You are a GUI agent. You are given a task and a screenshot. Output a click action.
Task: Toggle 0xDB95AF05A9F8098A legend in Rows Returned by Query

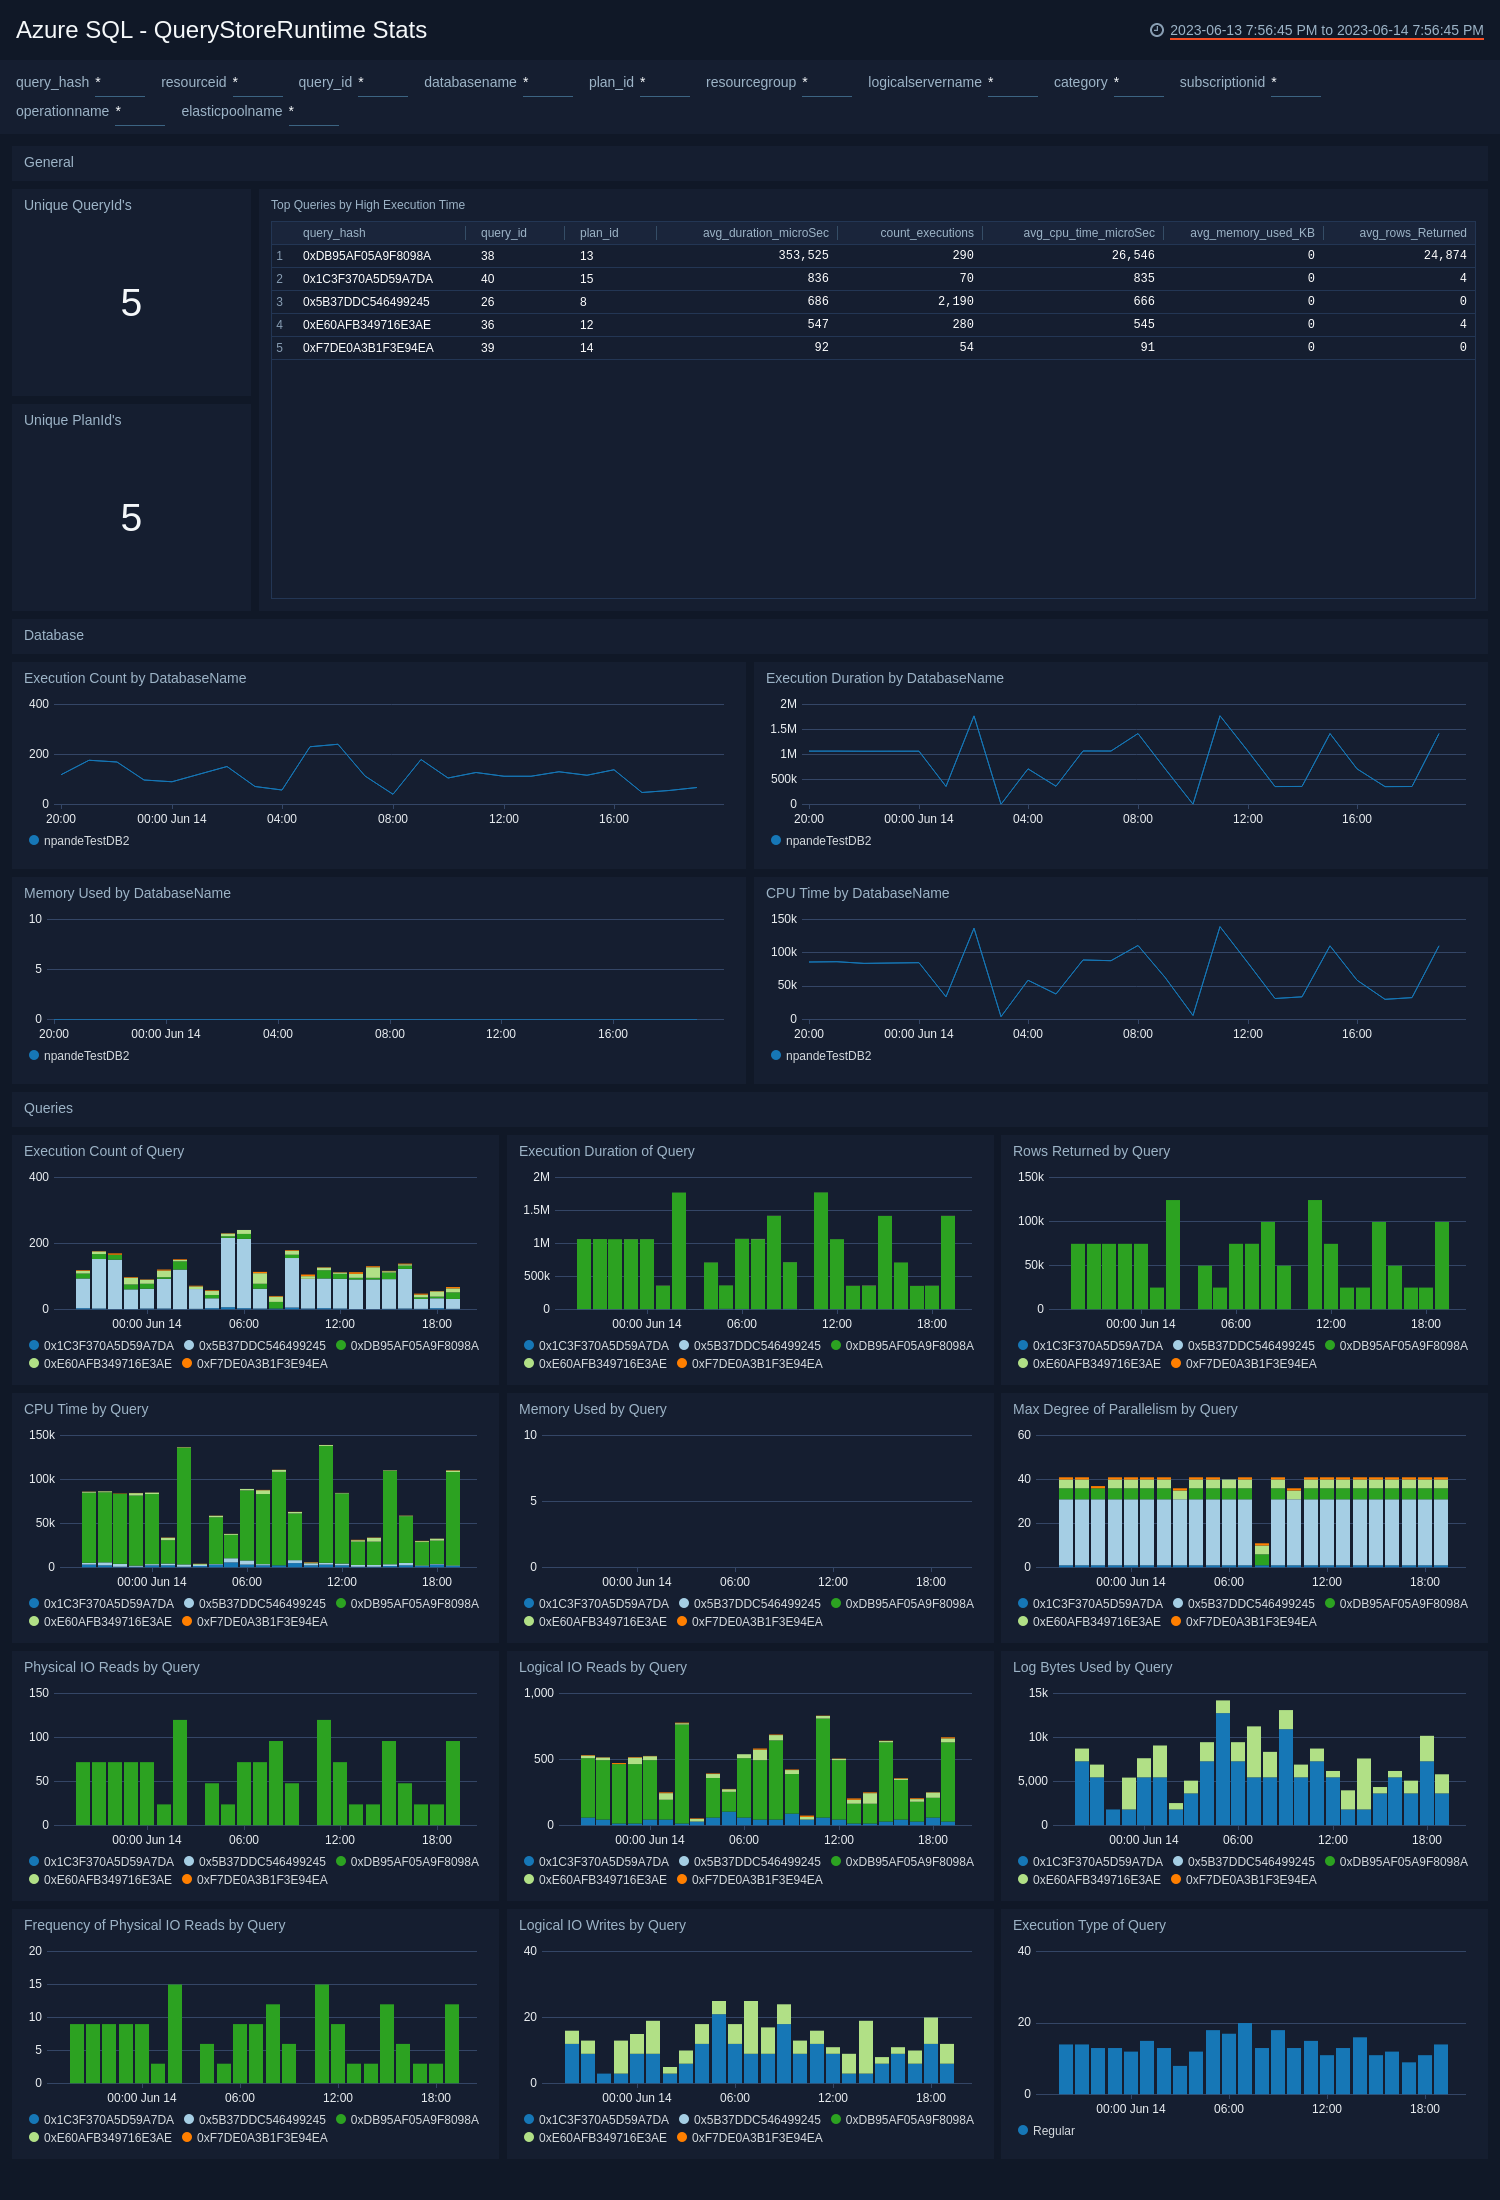(1396, 1346)
